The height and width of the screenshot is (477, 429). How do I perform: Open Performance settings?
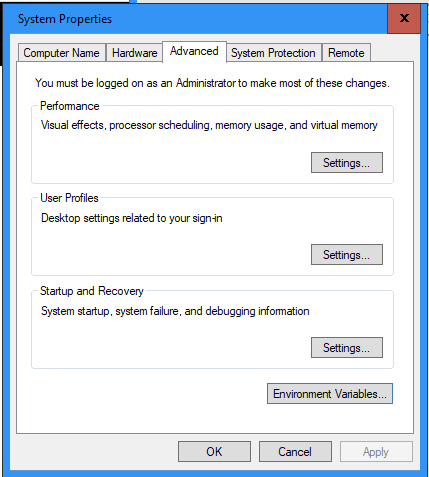coord(347,163)
